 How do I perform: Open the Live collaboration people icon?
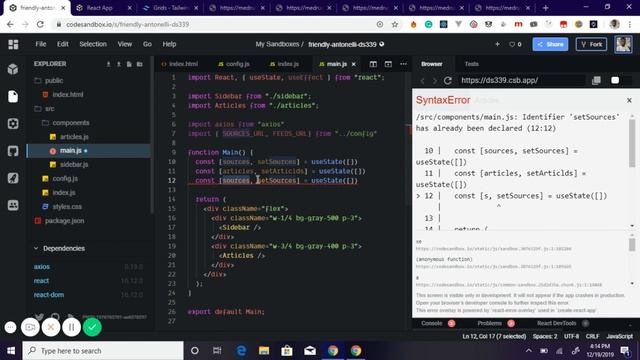click(x=13, y=205)
